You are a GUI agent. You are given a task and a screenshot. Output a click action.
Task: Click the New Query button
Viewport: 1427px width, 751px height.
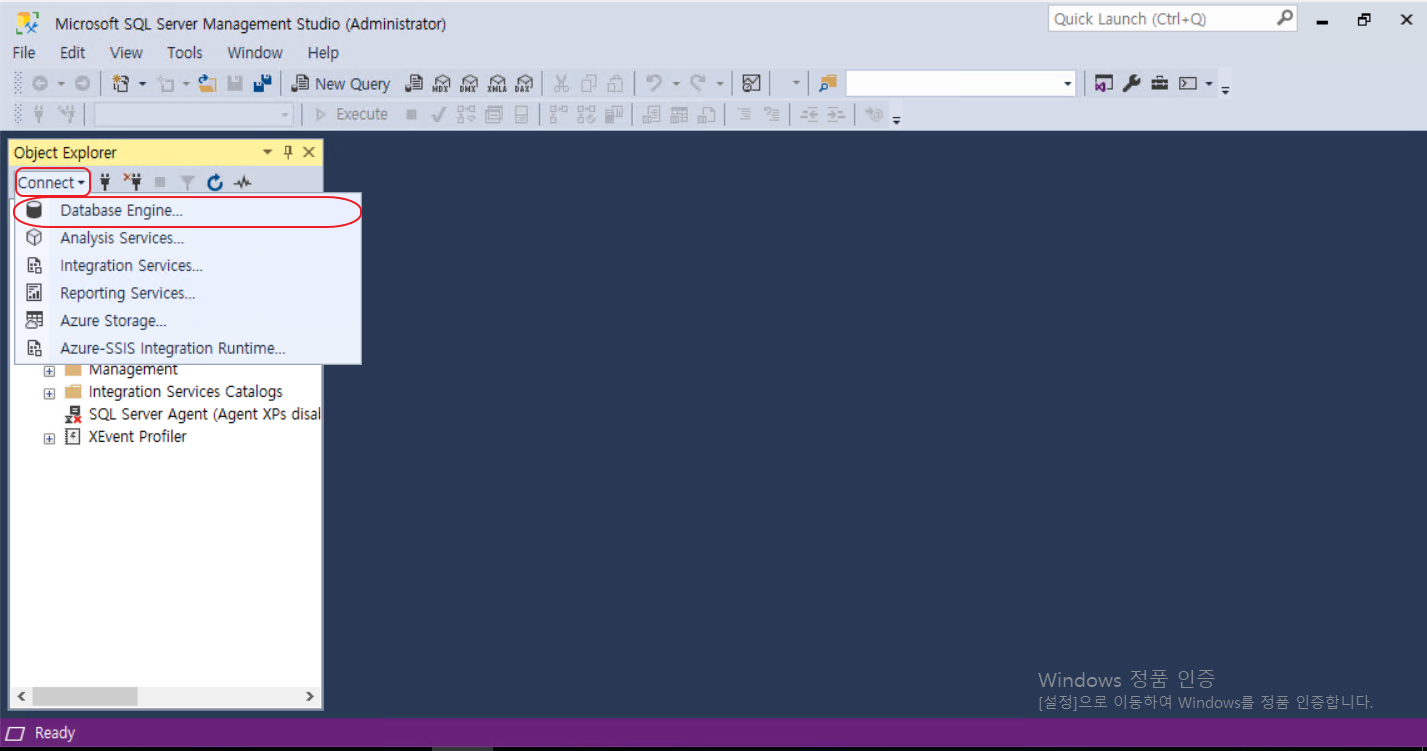tap(341, 84)
